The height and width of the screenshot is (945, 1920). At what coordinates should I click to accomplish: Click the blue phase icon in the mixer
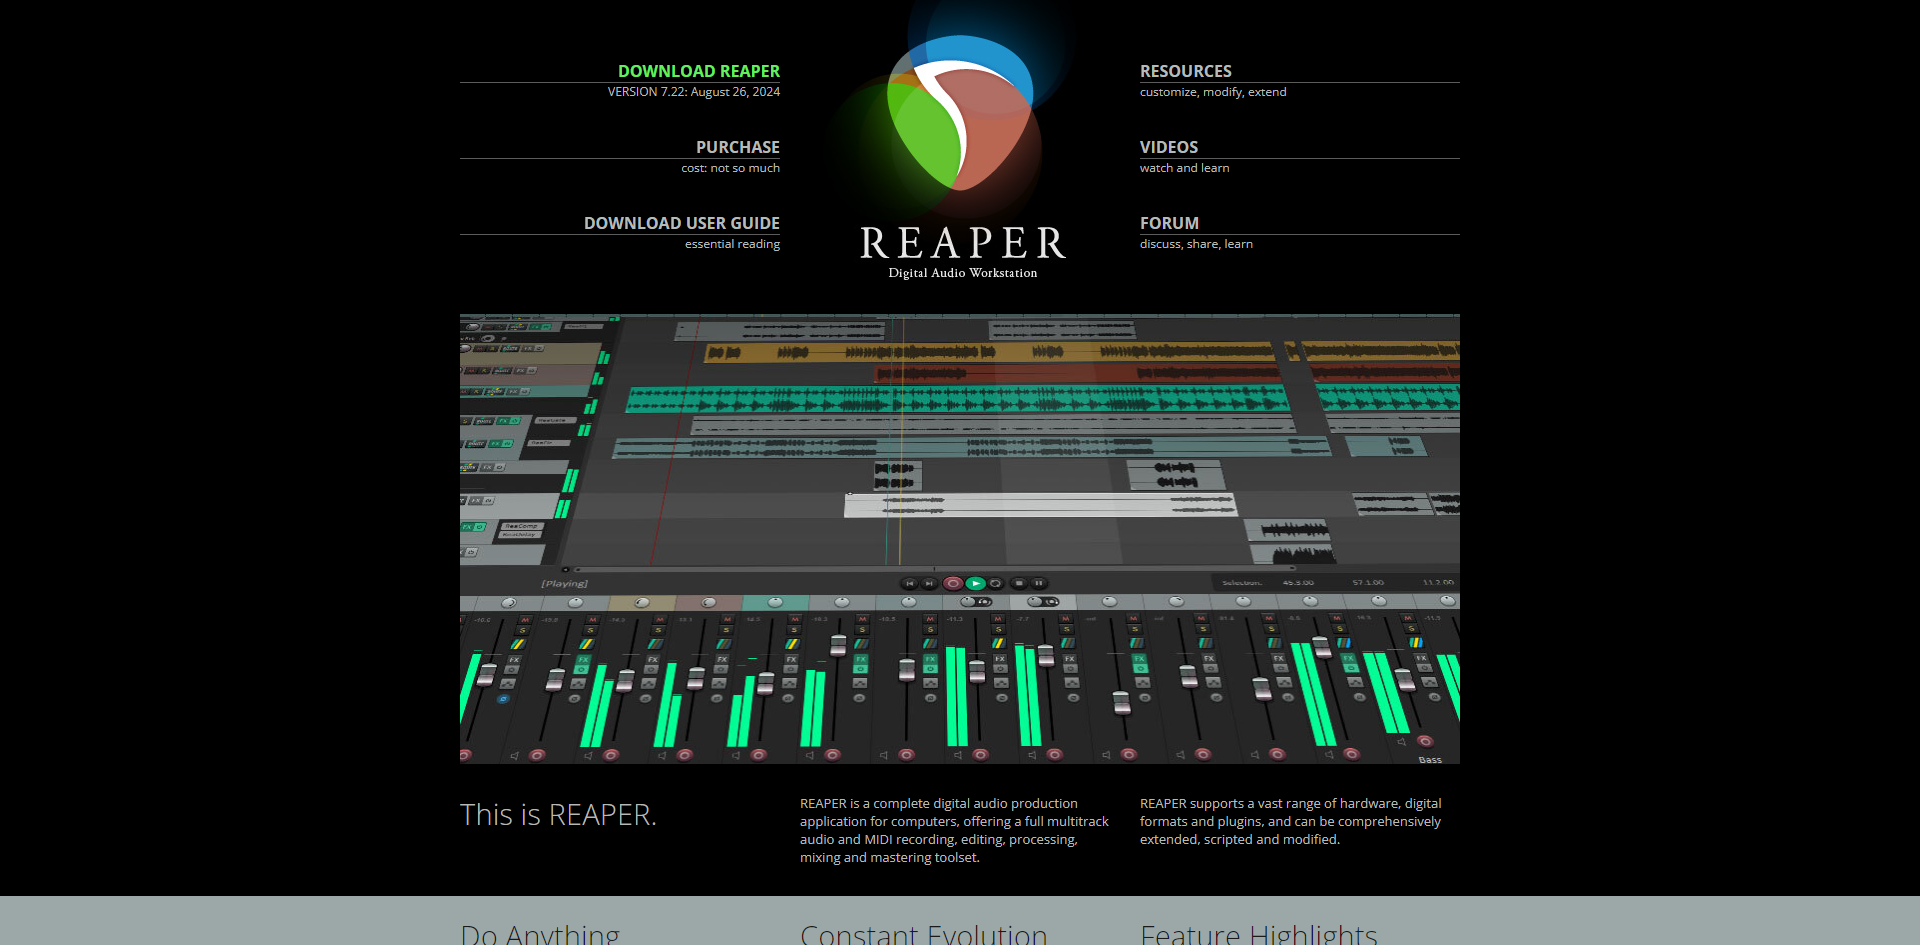point(503,699)
